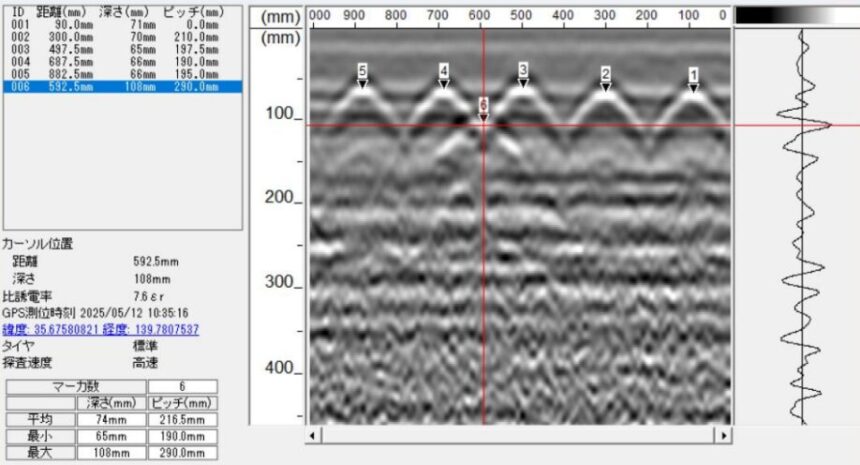Click rebar marker 3 triangle on scan
Screen dimensions: 860x465
click(522, 74)
